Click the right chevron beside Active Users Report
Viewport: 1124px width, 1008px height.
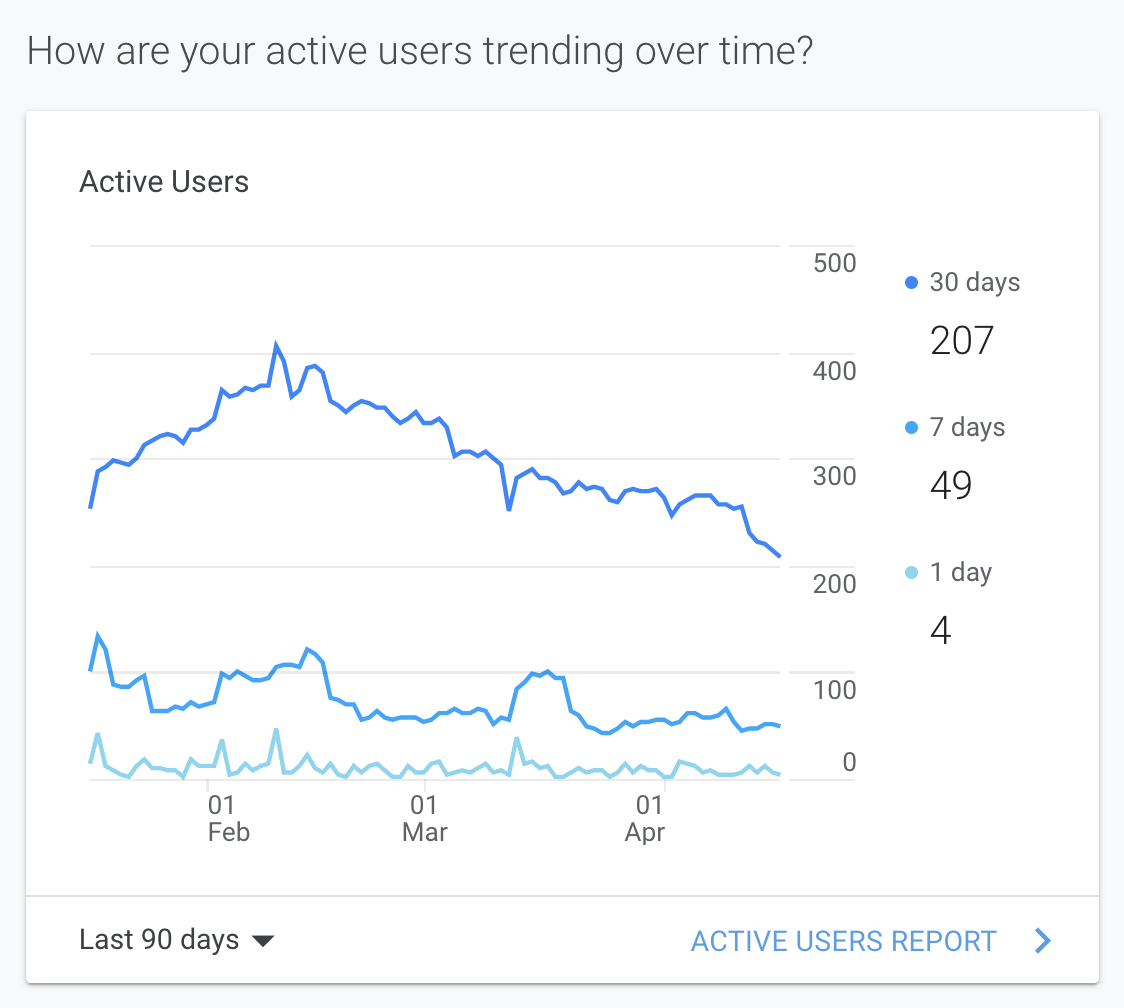pyautogui.click(x=1043, y=941)
